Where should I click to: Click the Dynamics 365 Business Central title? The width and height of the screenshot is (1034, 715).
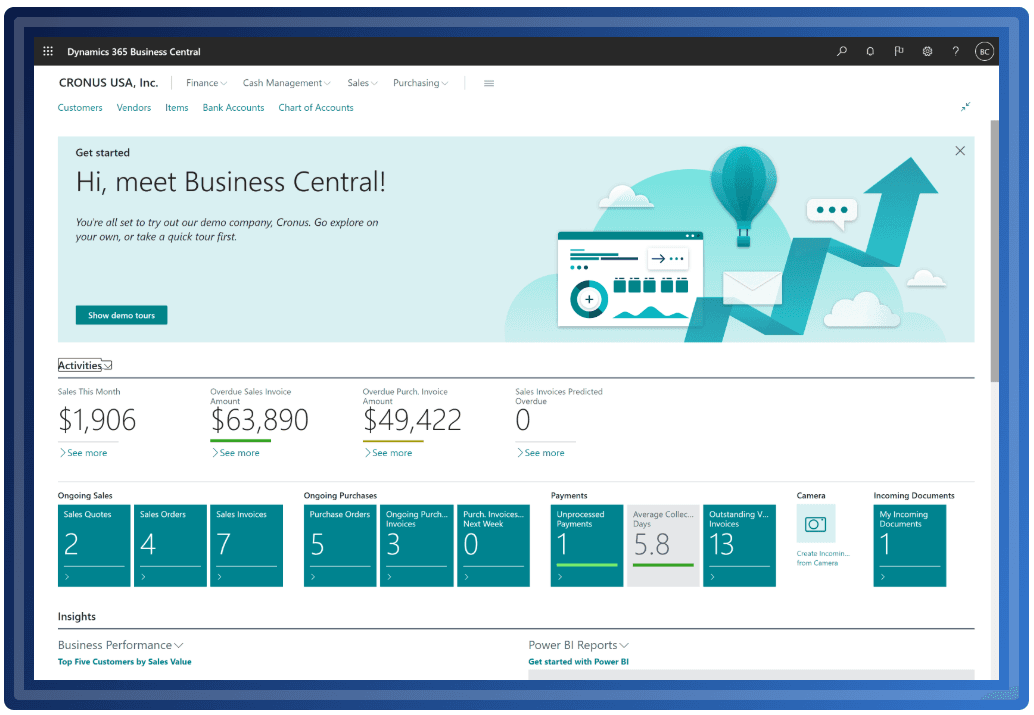[134, 51]
